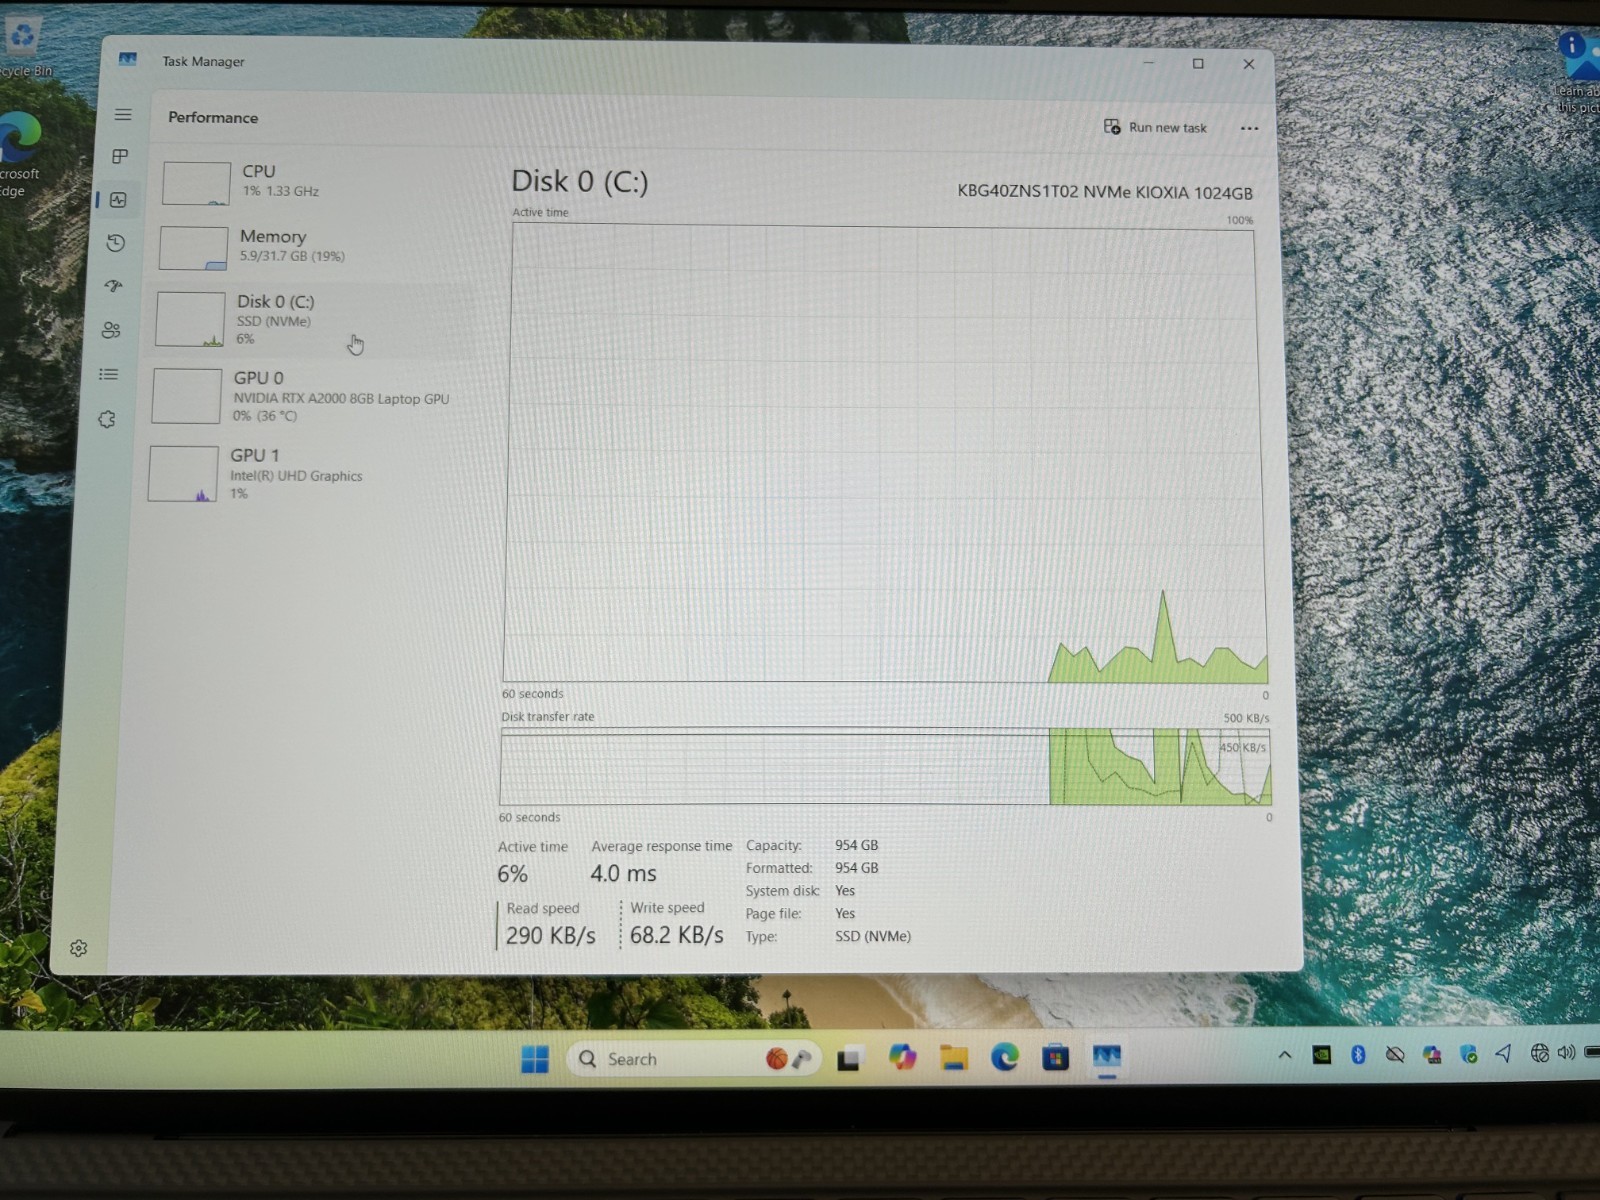The height and width of the screenshot is (1200, 1600).
Task: Open the hamburger navigation menu
Action: click(123, 115)
